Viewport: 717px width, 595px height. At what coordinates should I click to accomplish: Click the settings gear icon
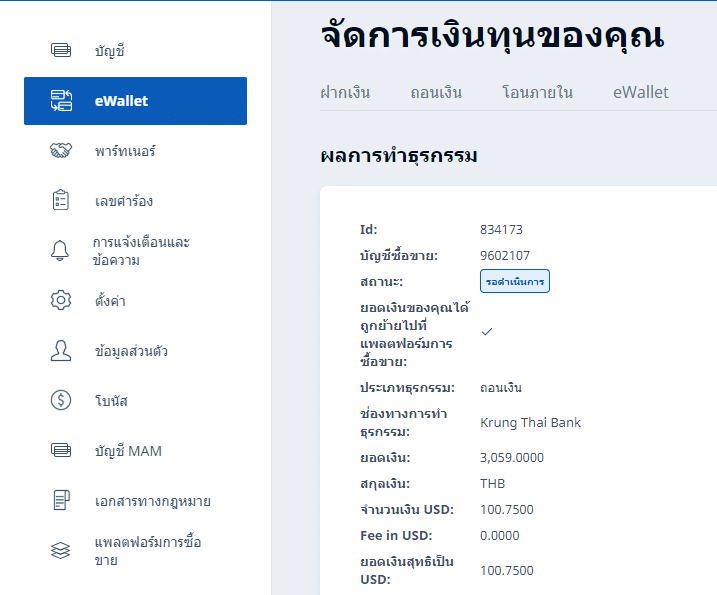coord(61,300)
